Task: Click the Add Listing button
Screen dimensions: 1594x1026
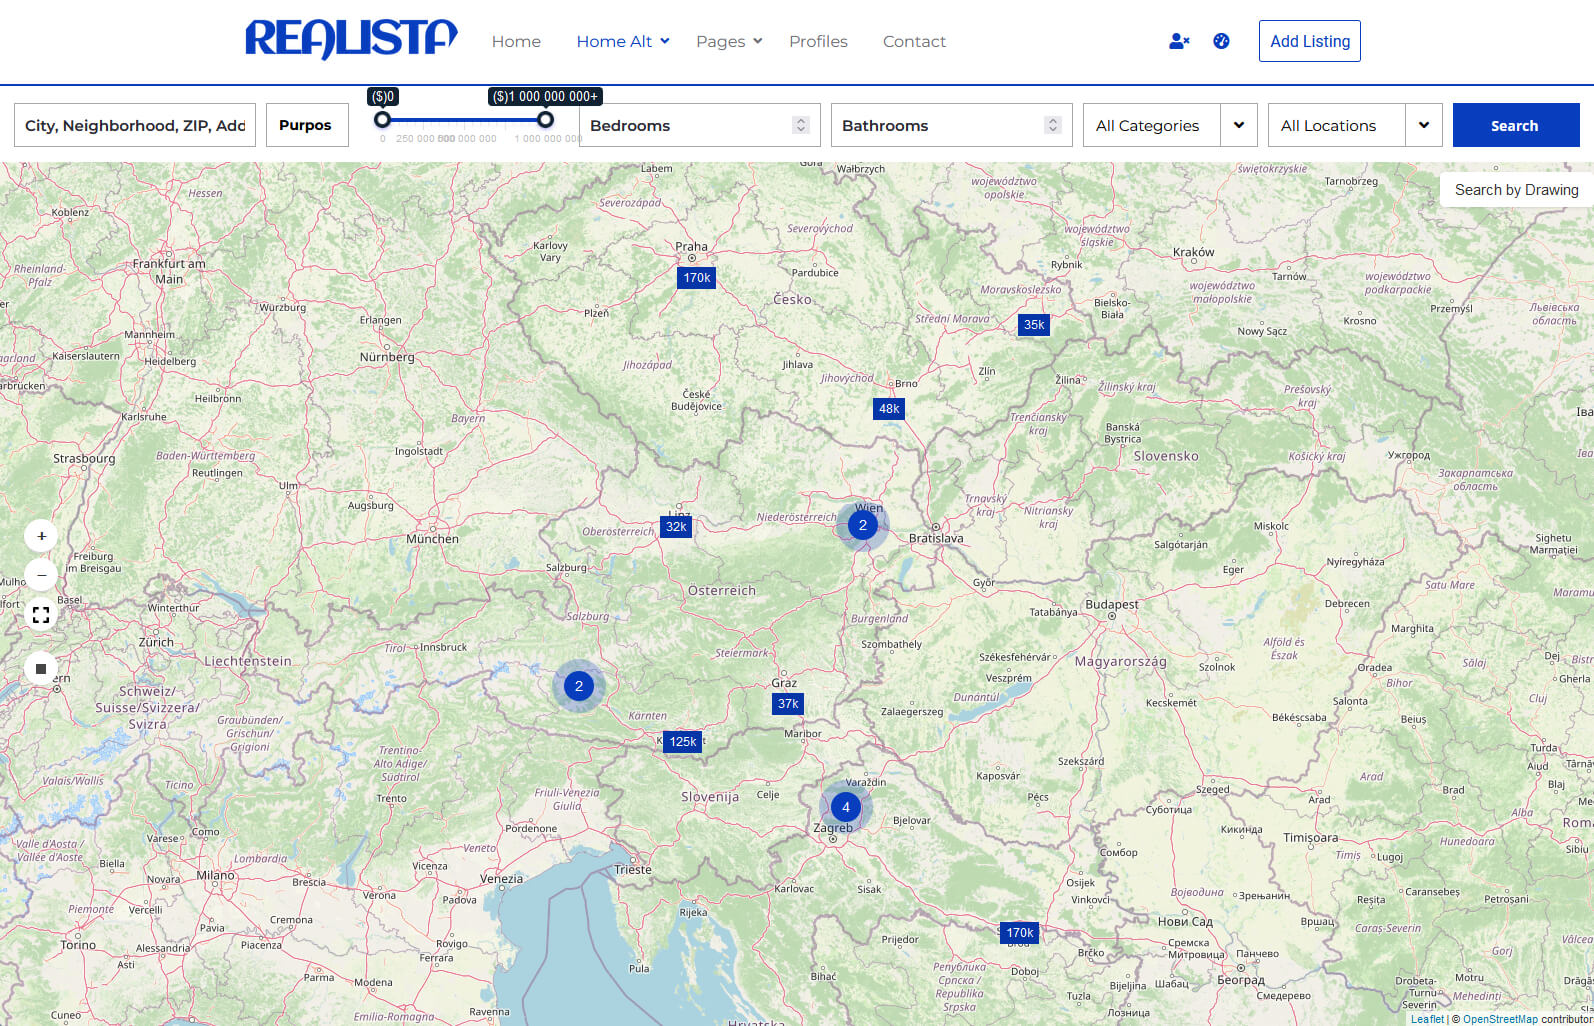Action: [1310, 41]
